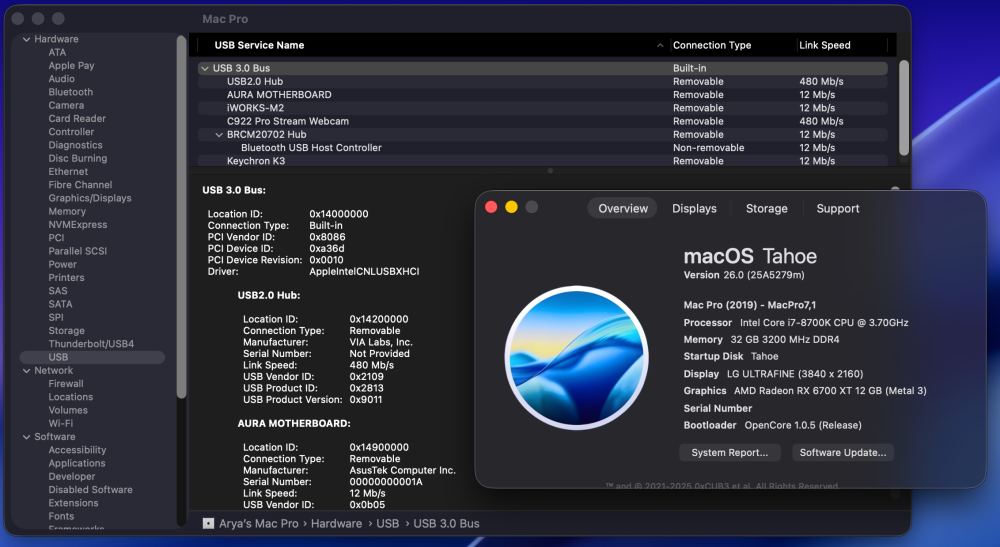1000x547 pixels.
Task: Collapse the Network section in sidebar
Action: pyautogui.click(x=26, y=370)
